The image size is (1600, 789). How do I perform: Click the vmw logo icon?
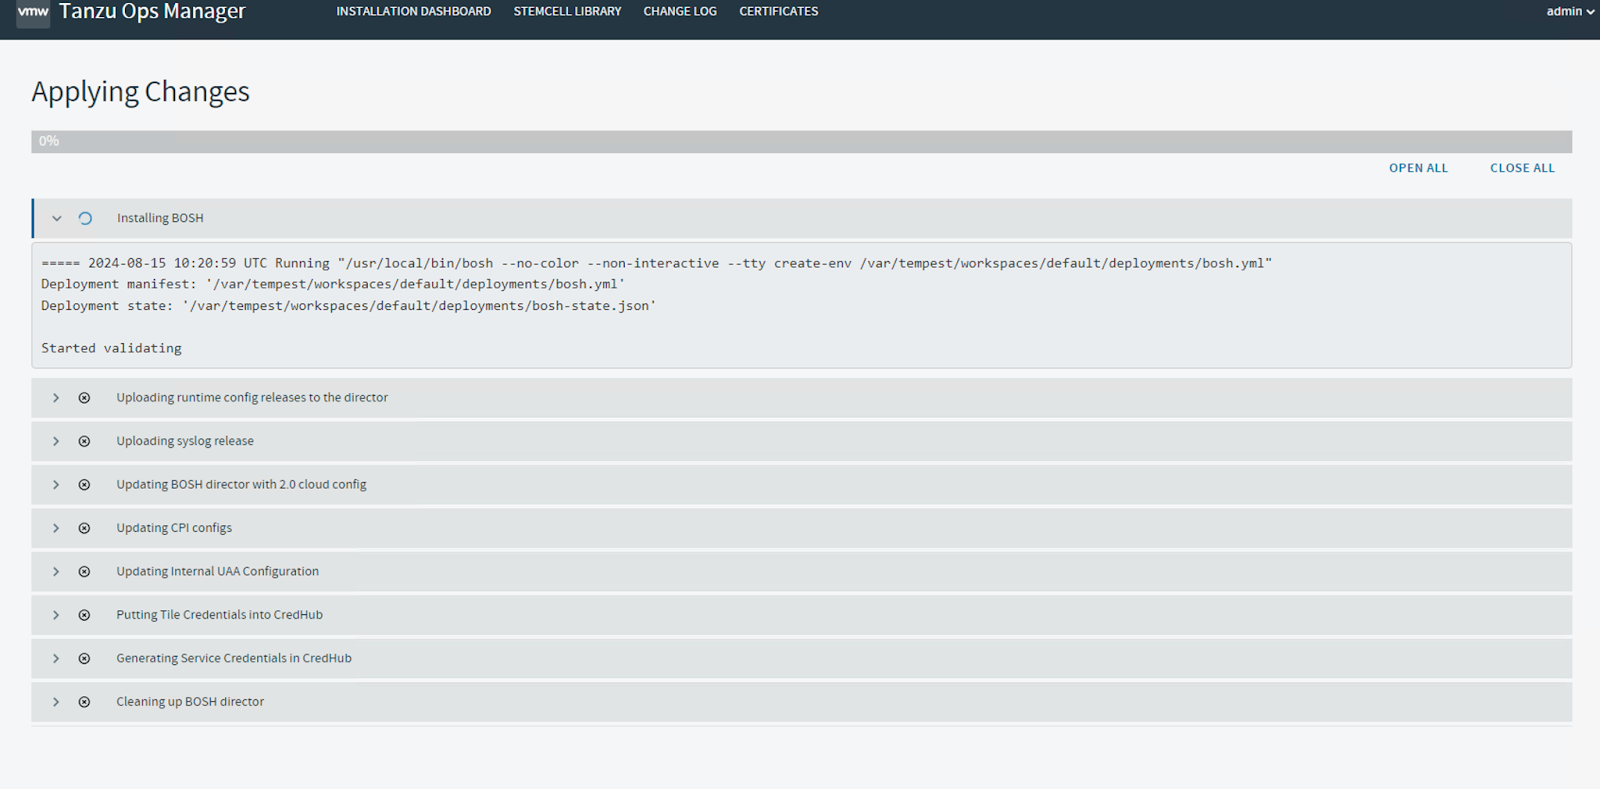(33, 12)
